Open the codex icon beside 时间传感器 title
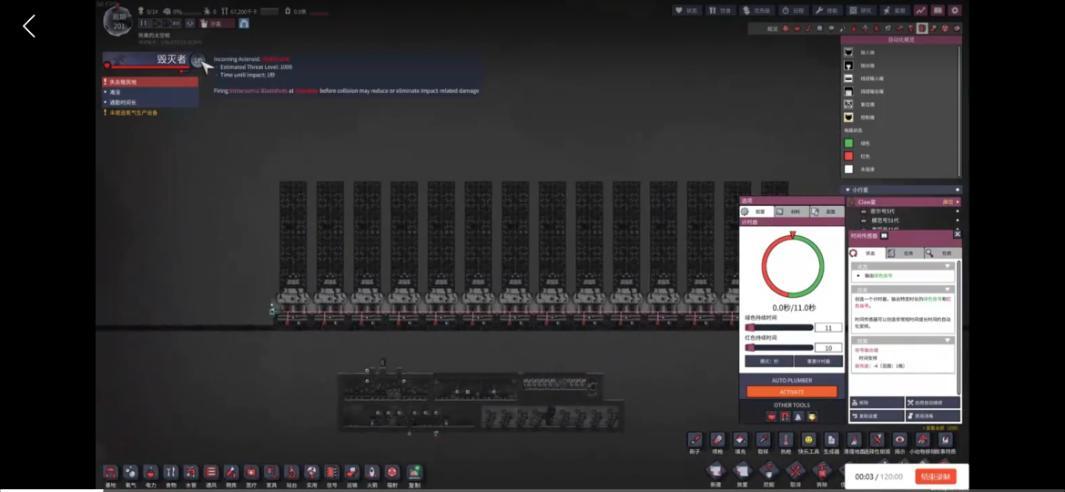 tap(884, 236)
